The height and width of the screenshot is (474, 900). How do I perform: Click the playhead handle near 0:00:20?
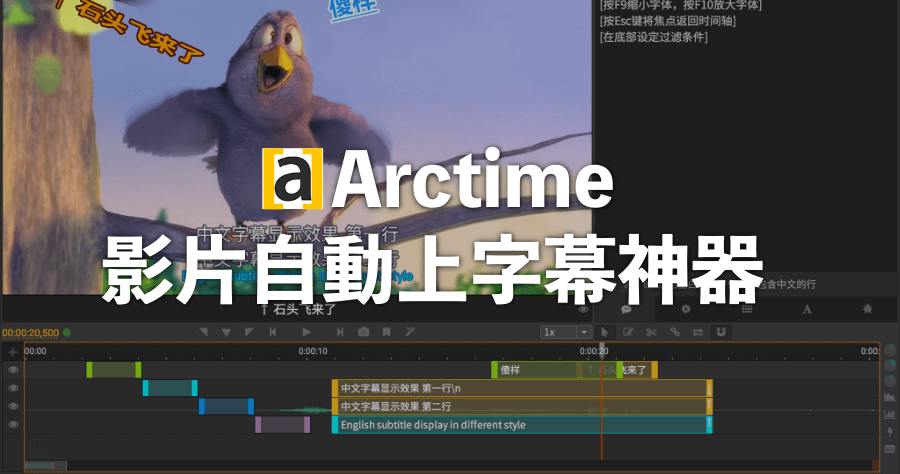(602, 349)
